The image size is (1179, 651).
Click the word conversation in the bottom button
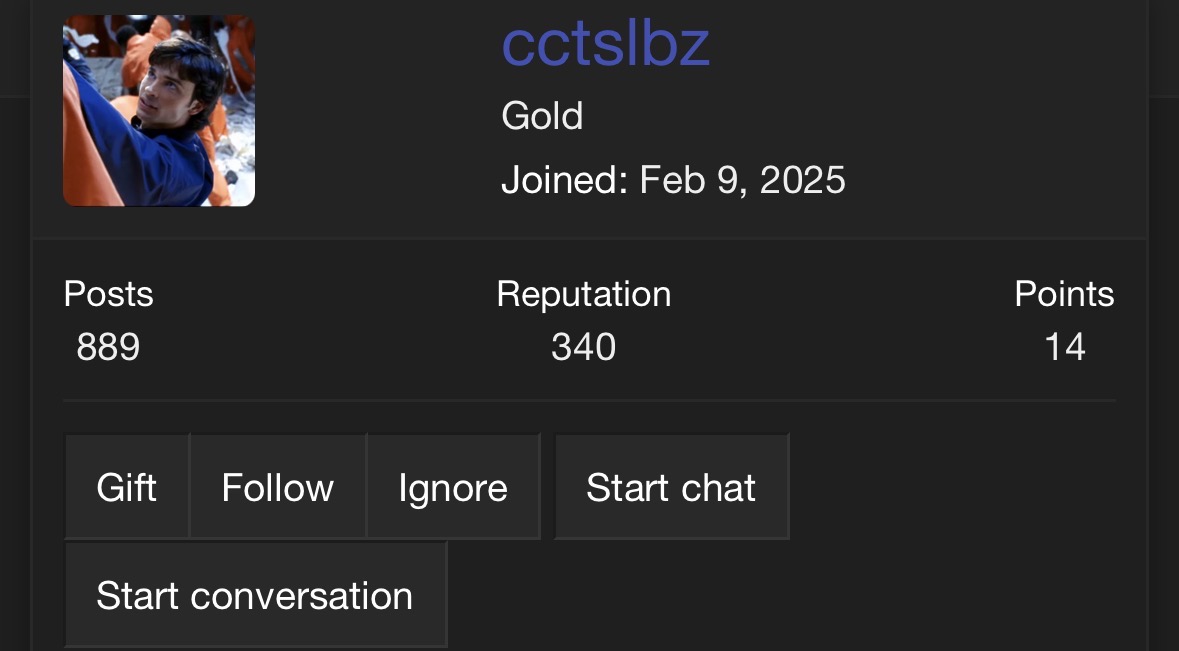coord(302,596)
